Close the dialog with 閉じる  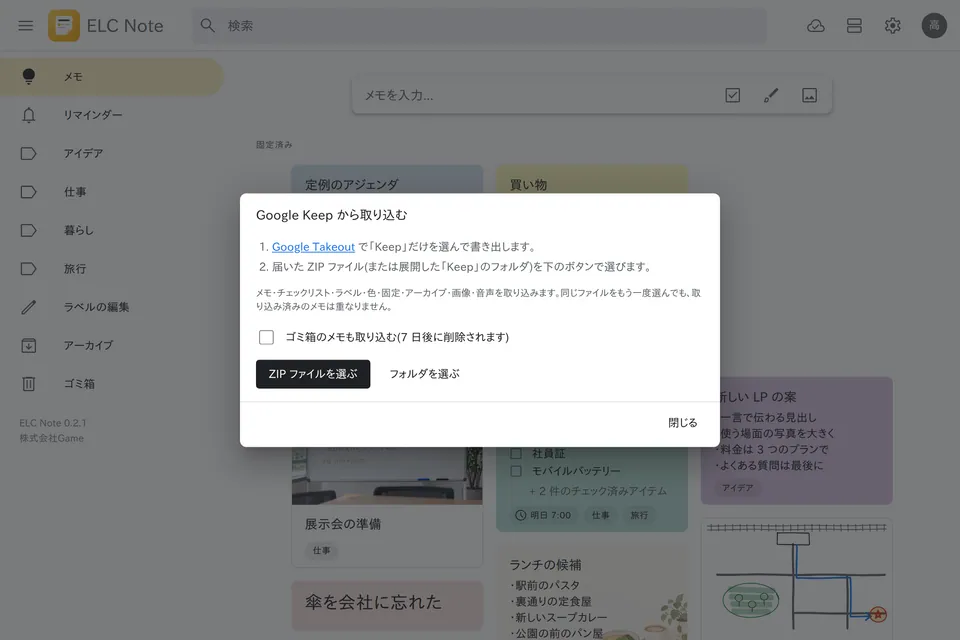coord(683,423)
